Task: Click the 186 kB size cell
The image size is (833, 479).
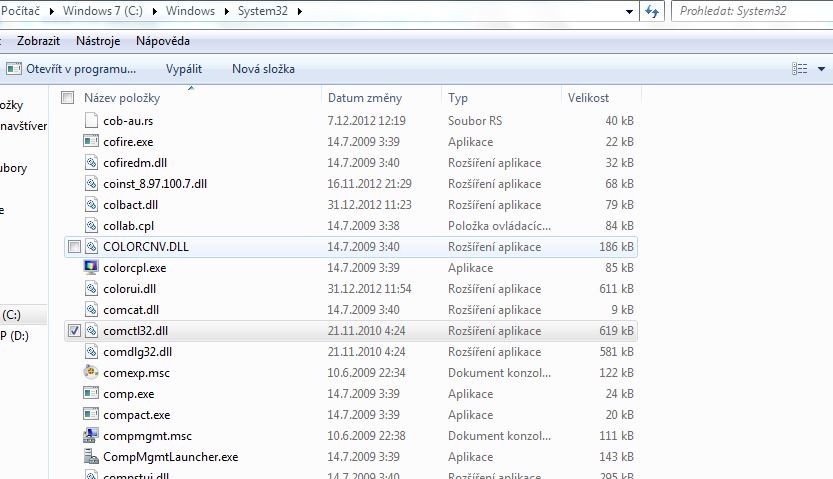Action: tap(616, 247)
